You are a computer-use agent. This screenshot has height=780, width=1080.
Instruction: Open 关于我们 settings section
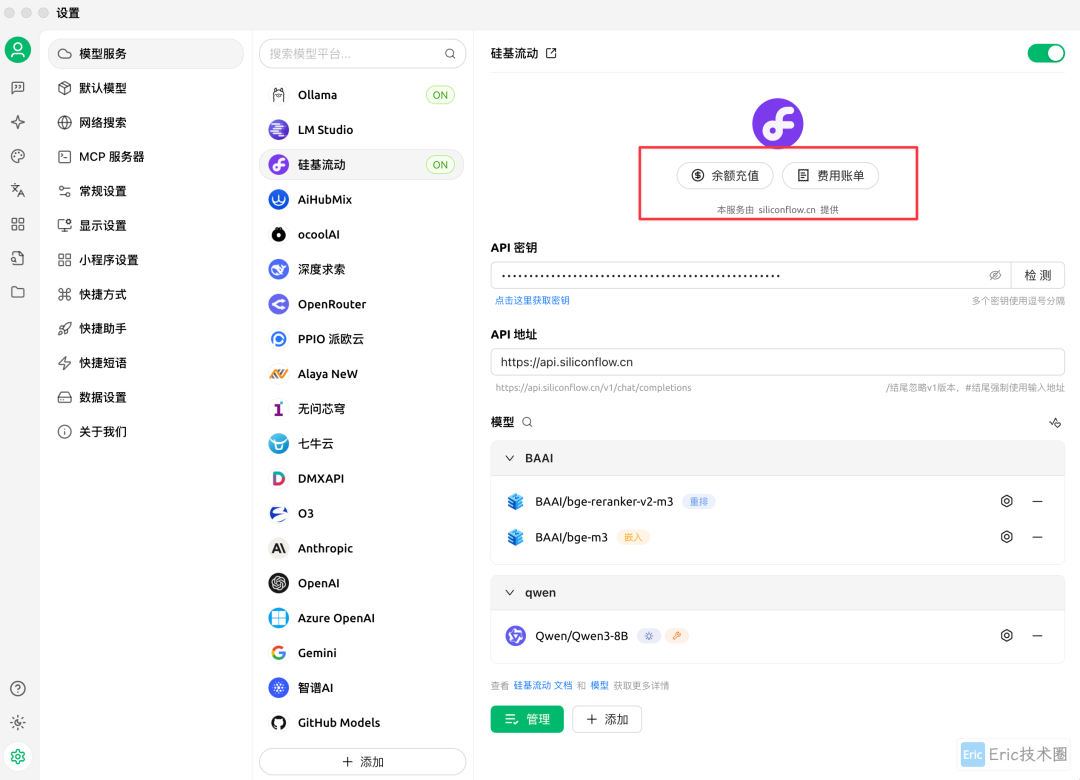click(145, 431)
